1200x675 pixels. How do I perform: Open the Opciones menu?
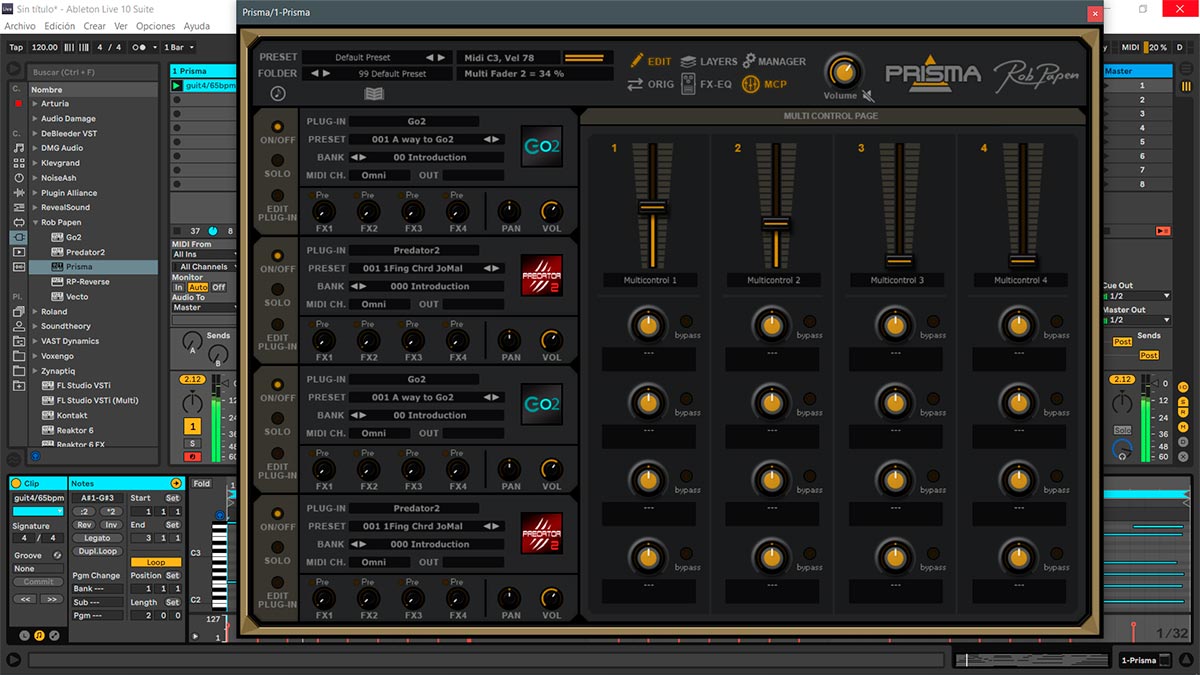click(x=156, y=26)
